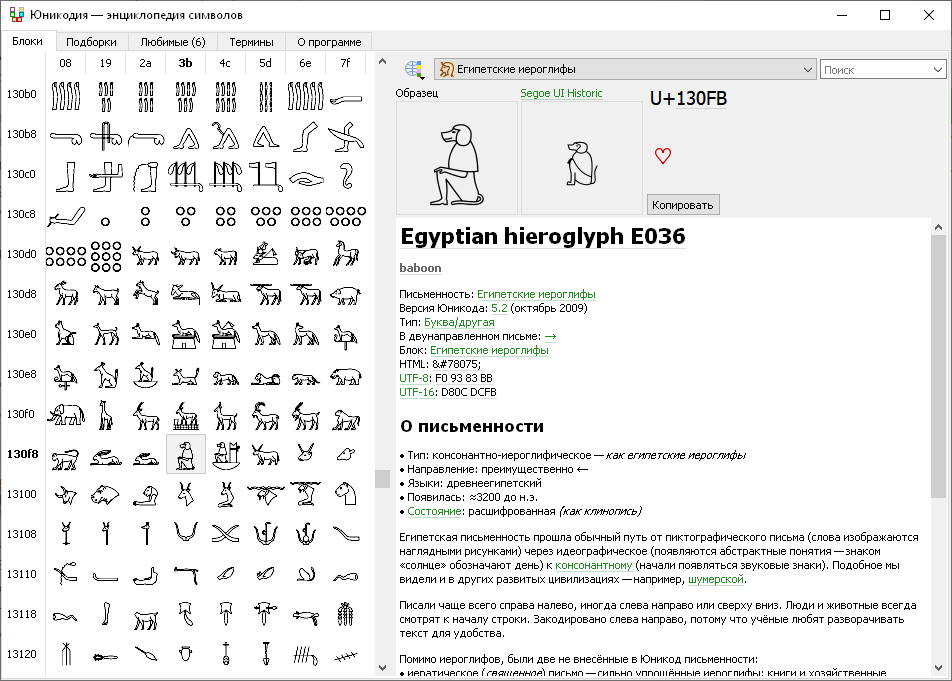Click the 3b column header
The image size is (952, 681).
click(x=185, y=63)
